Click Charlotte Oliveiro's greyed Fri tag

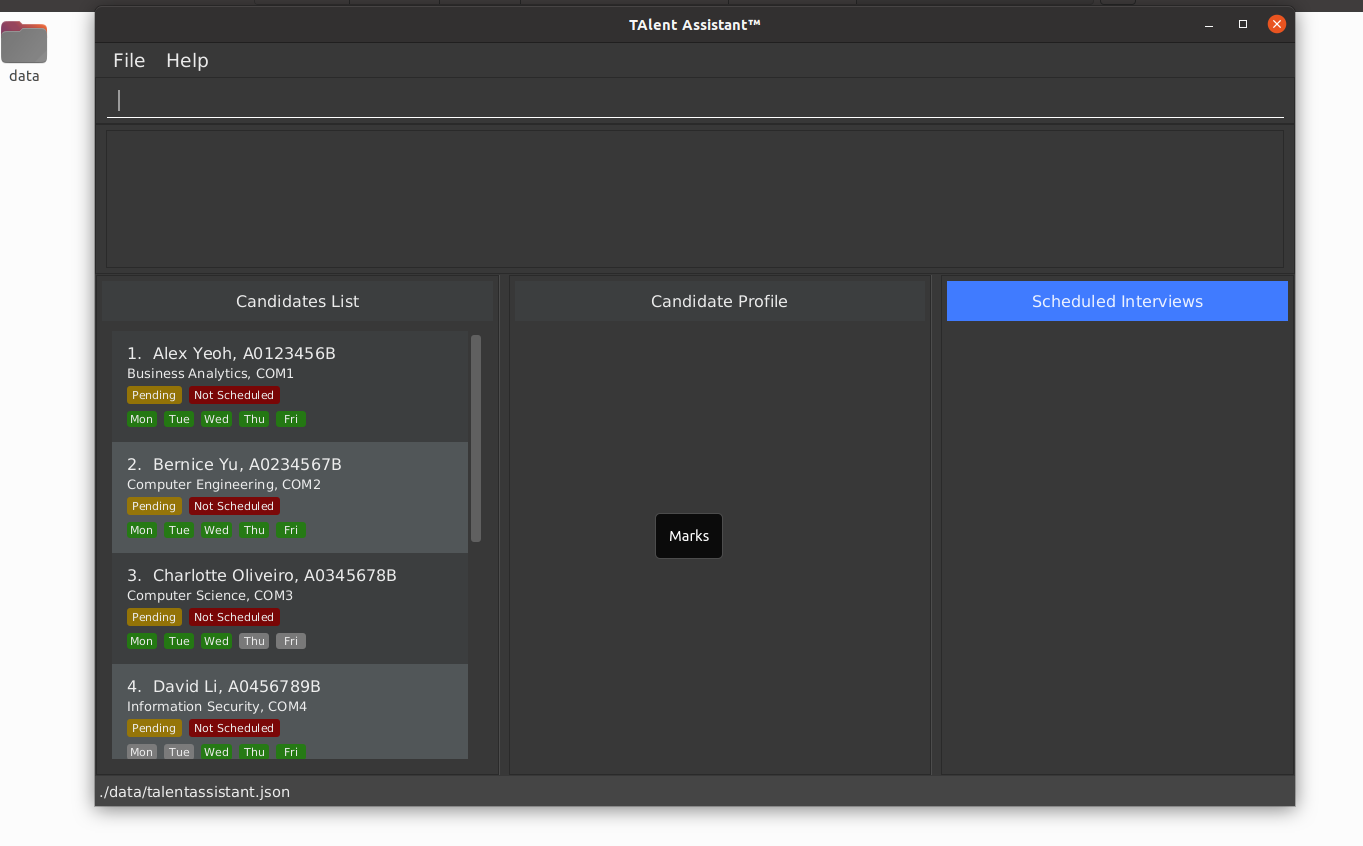point(291,641)
